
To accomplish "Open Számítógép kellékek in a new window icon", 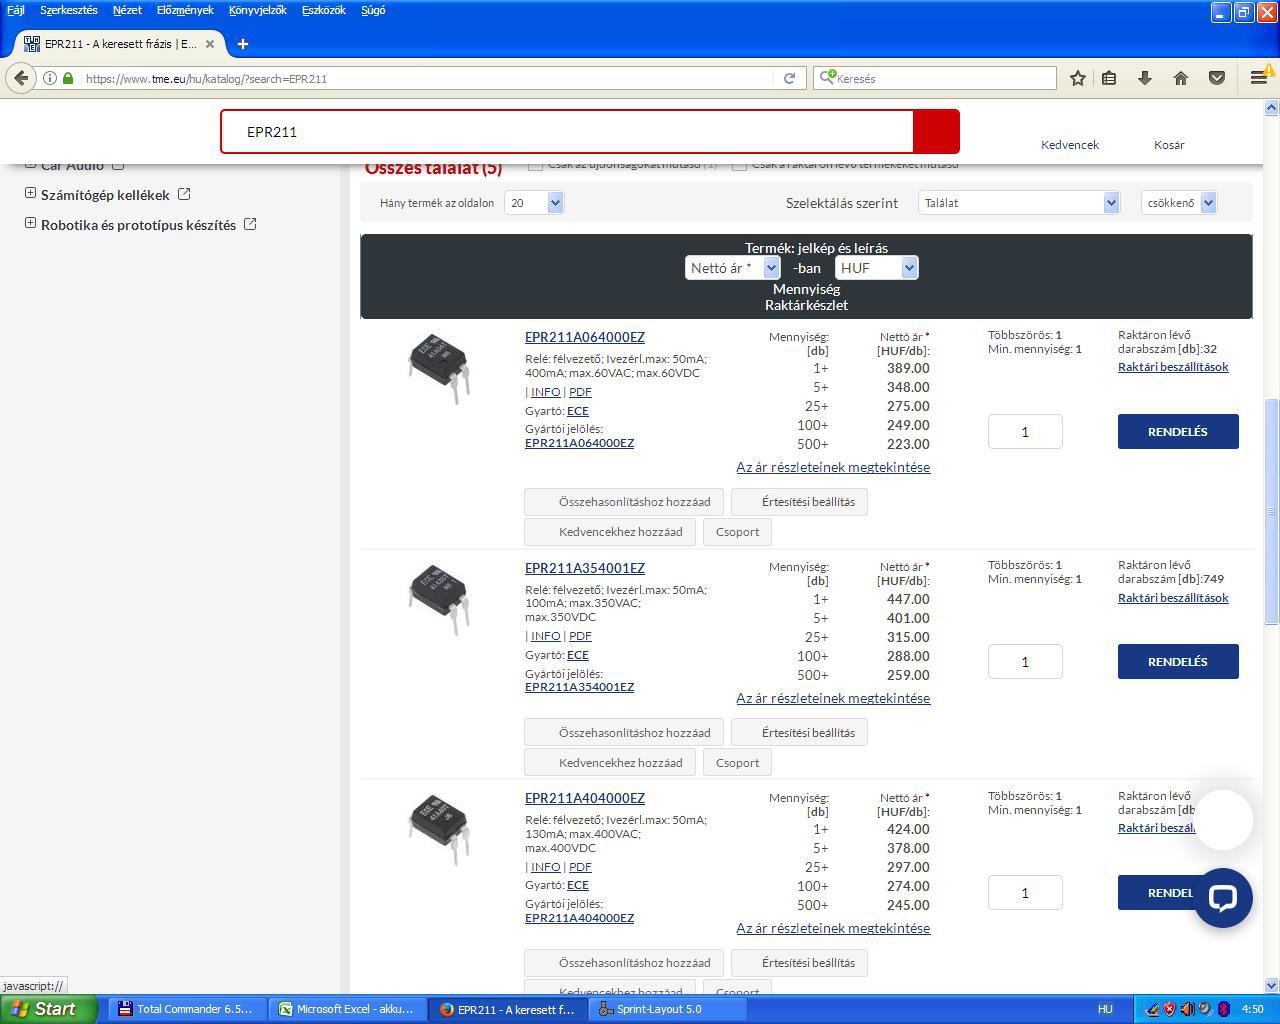I will tap(184, 194).
